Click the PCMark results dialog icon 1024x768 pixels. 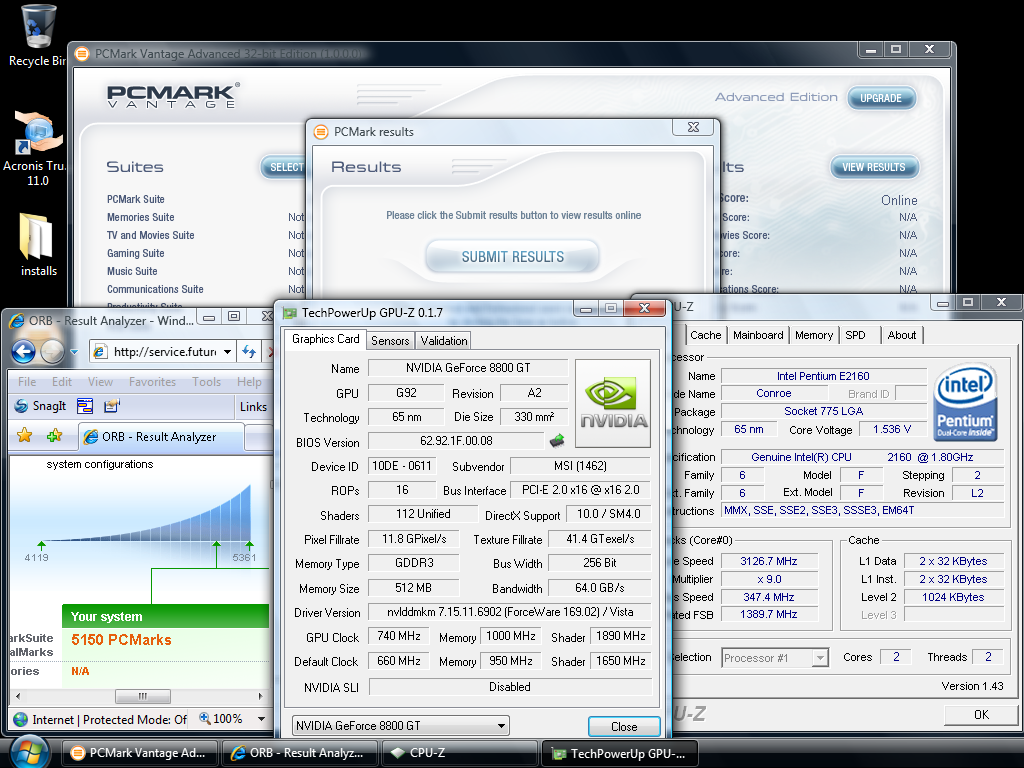click(321, 132)
